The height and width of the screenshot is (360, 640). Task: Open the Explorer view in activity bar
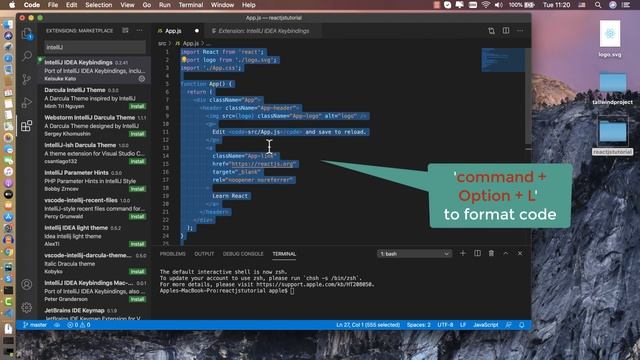(x=27, y=33)
